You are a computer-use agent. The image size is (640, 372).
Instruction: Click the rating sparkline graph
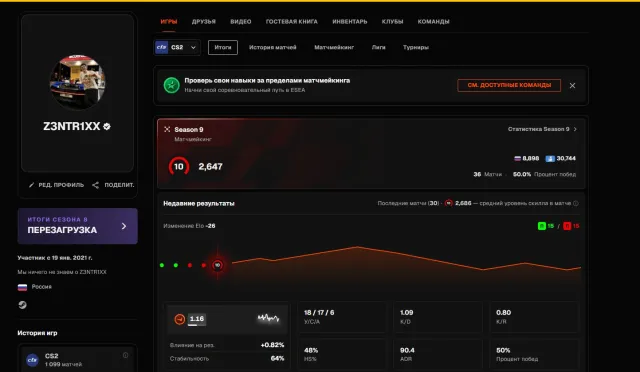(x=268, y=318)
